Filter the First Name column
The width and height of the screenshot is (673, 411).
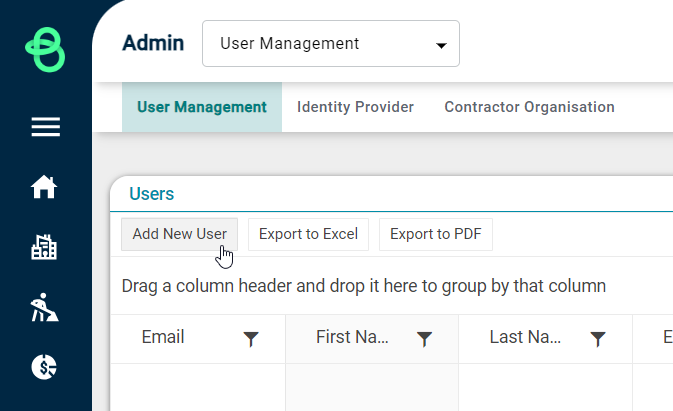tap(424, 338)
